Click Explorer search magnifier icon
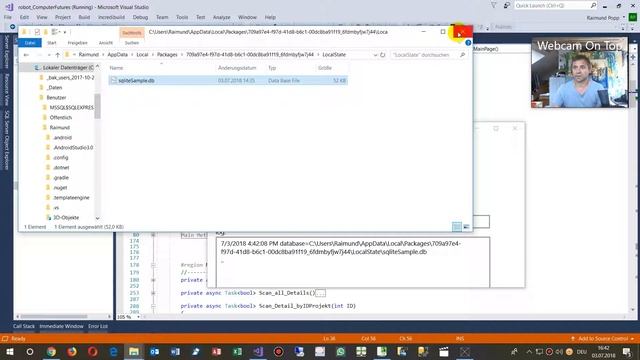The height and width of the screenshot is (360, 640). 462,55
